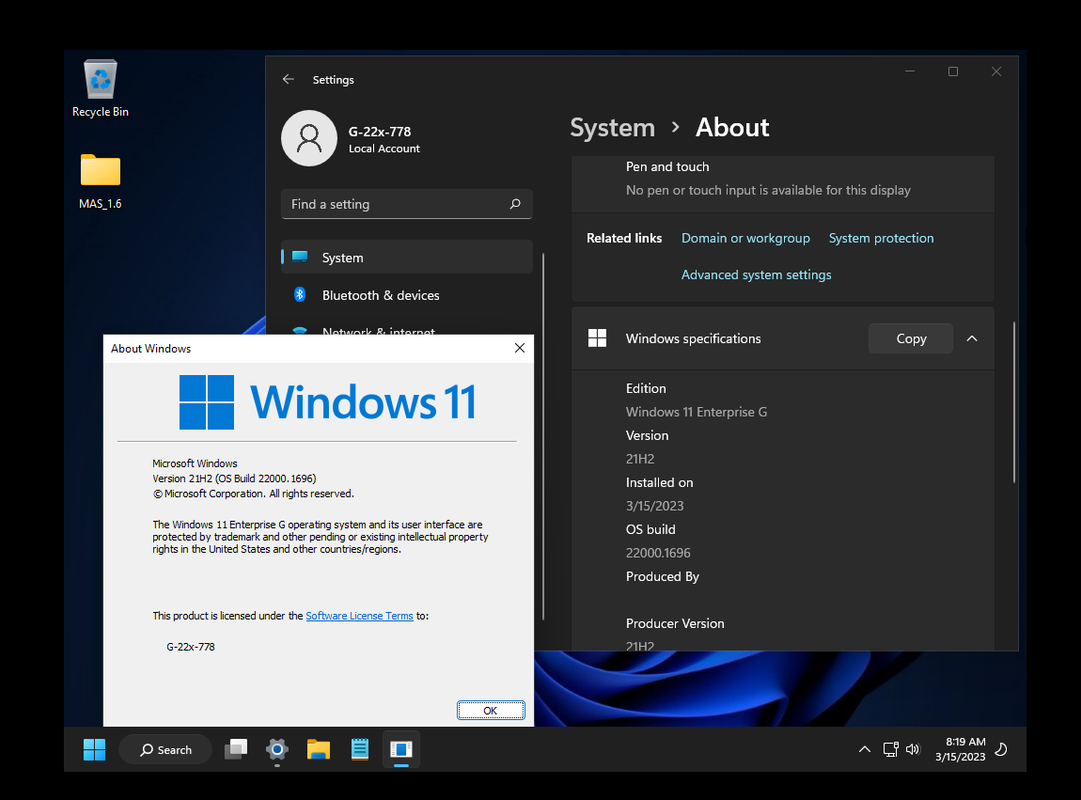The width and height of the screenshot is (1081, 800).
Task: Open System protection link
Action: (881, 238)
